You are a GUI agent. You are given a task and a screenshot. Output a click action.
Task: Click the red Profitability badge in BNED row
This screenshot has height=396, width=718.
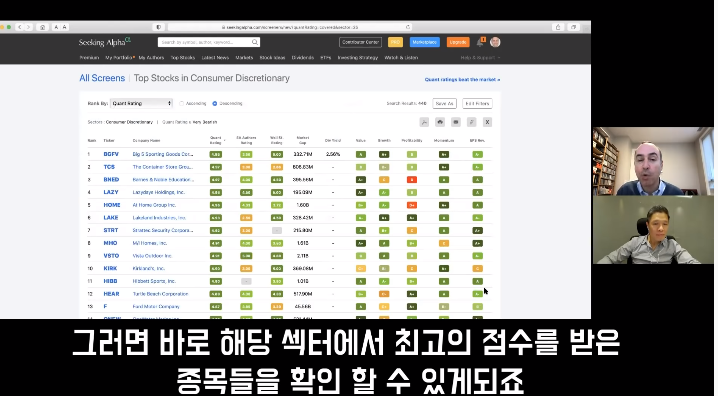[x=412, y=180]
